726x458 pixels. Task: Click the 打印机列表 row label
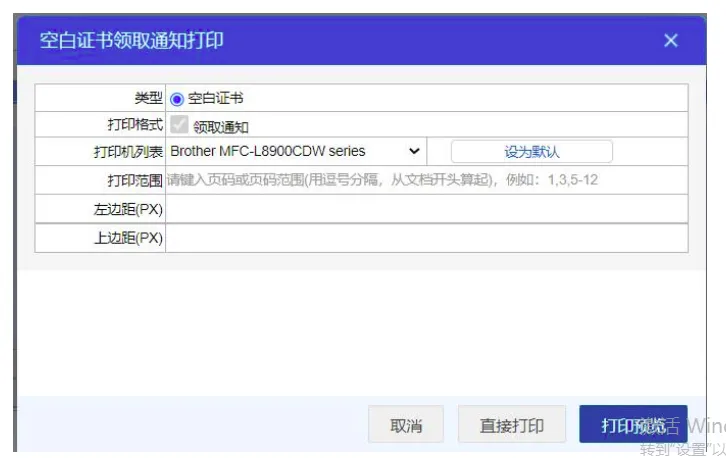(128, 152)
